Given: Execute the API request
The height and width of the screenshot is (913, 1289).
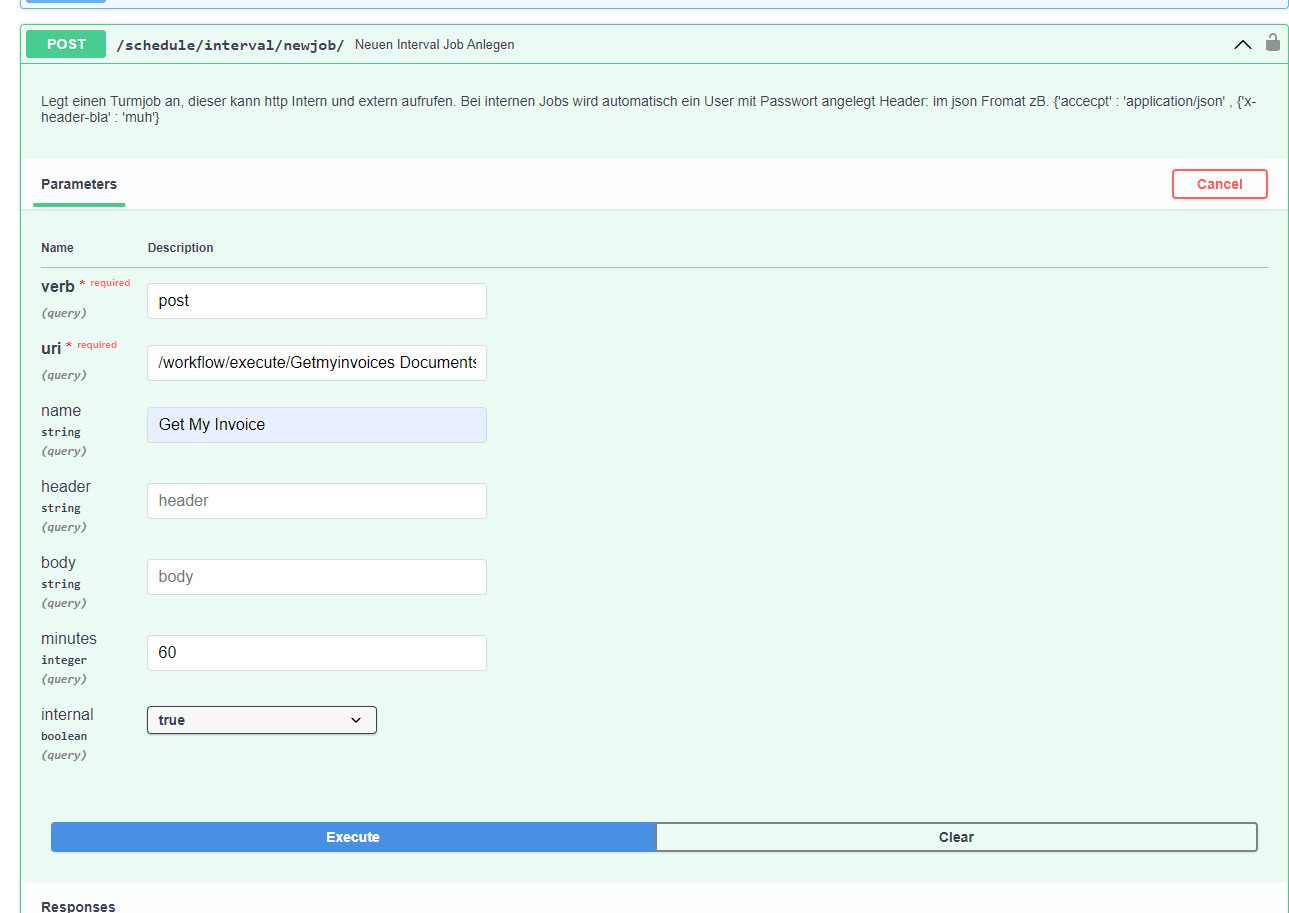Looking at the screenshot, I should 353,837.
